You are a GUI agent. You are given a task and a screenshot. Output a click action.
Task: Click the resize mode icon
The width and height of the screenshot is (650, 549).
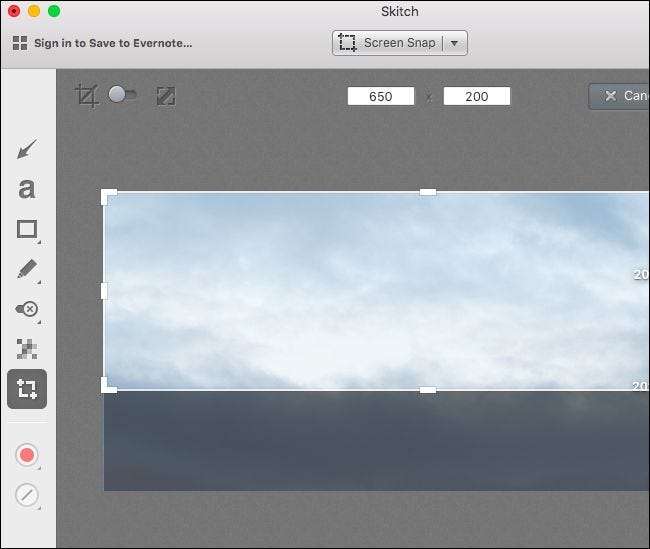tap(166, 96)
